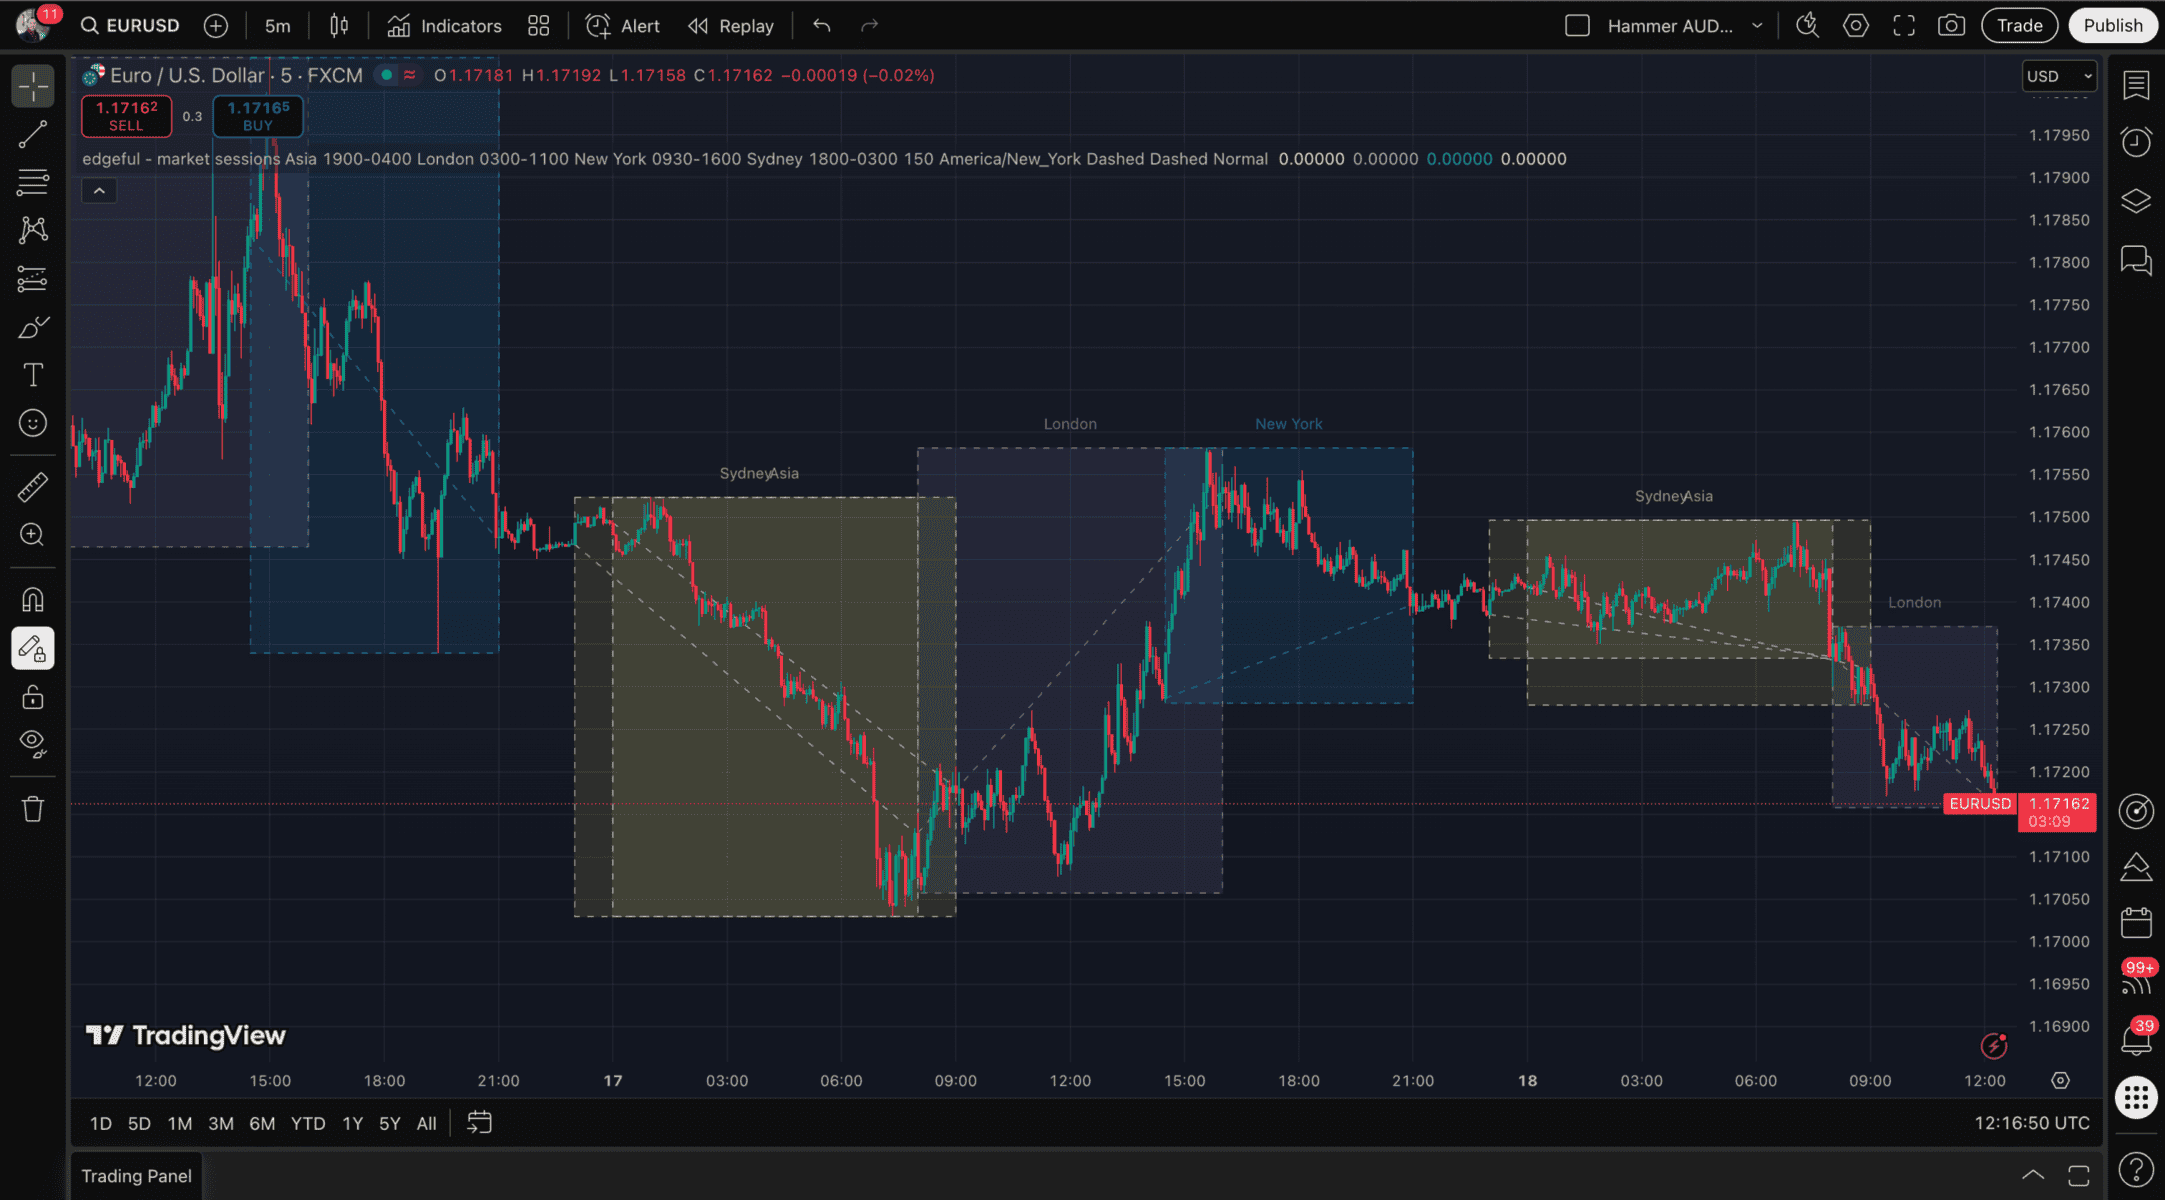Expand the Hammer AUD layout dropdown arrow
Image resolution: width=2165 pixels, height=1200 pixels.
point(1757,26)
